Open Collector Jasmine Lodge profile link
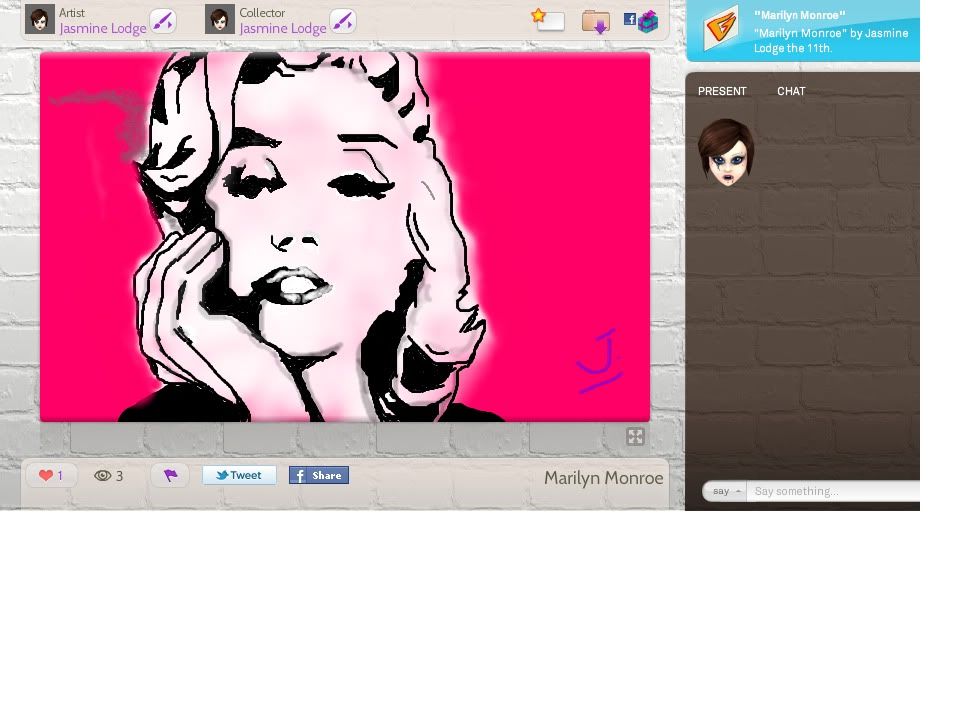962x716 pixels. click(283, 28)
